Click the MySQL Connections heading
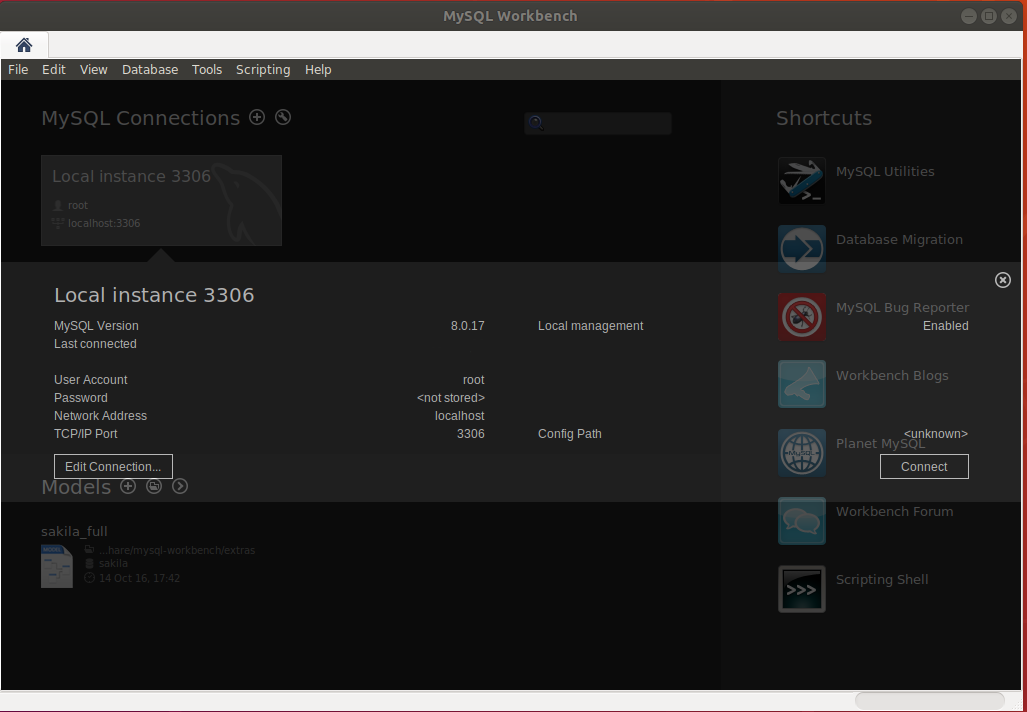1027x712 pixels. click(141, 118)
